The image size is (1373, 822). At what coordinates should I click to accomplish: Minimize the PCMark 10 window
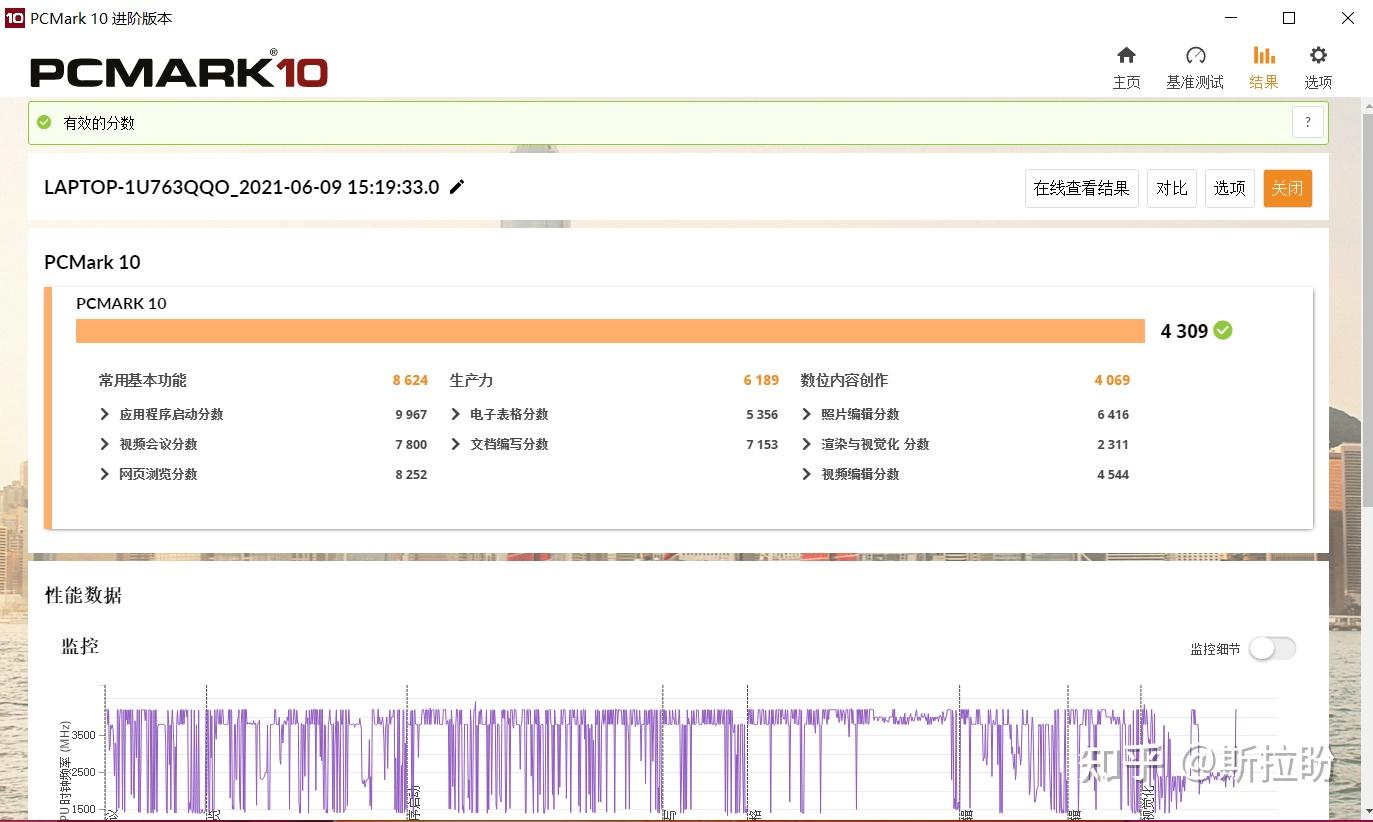pos(1231,18)
